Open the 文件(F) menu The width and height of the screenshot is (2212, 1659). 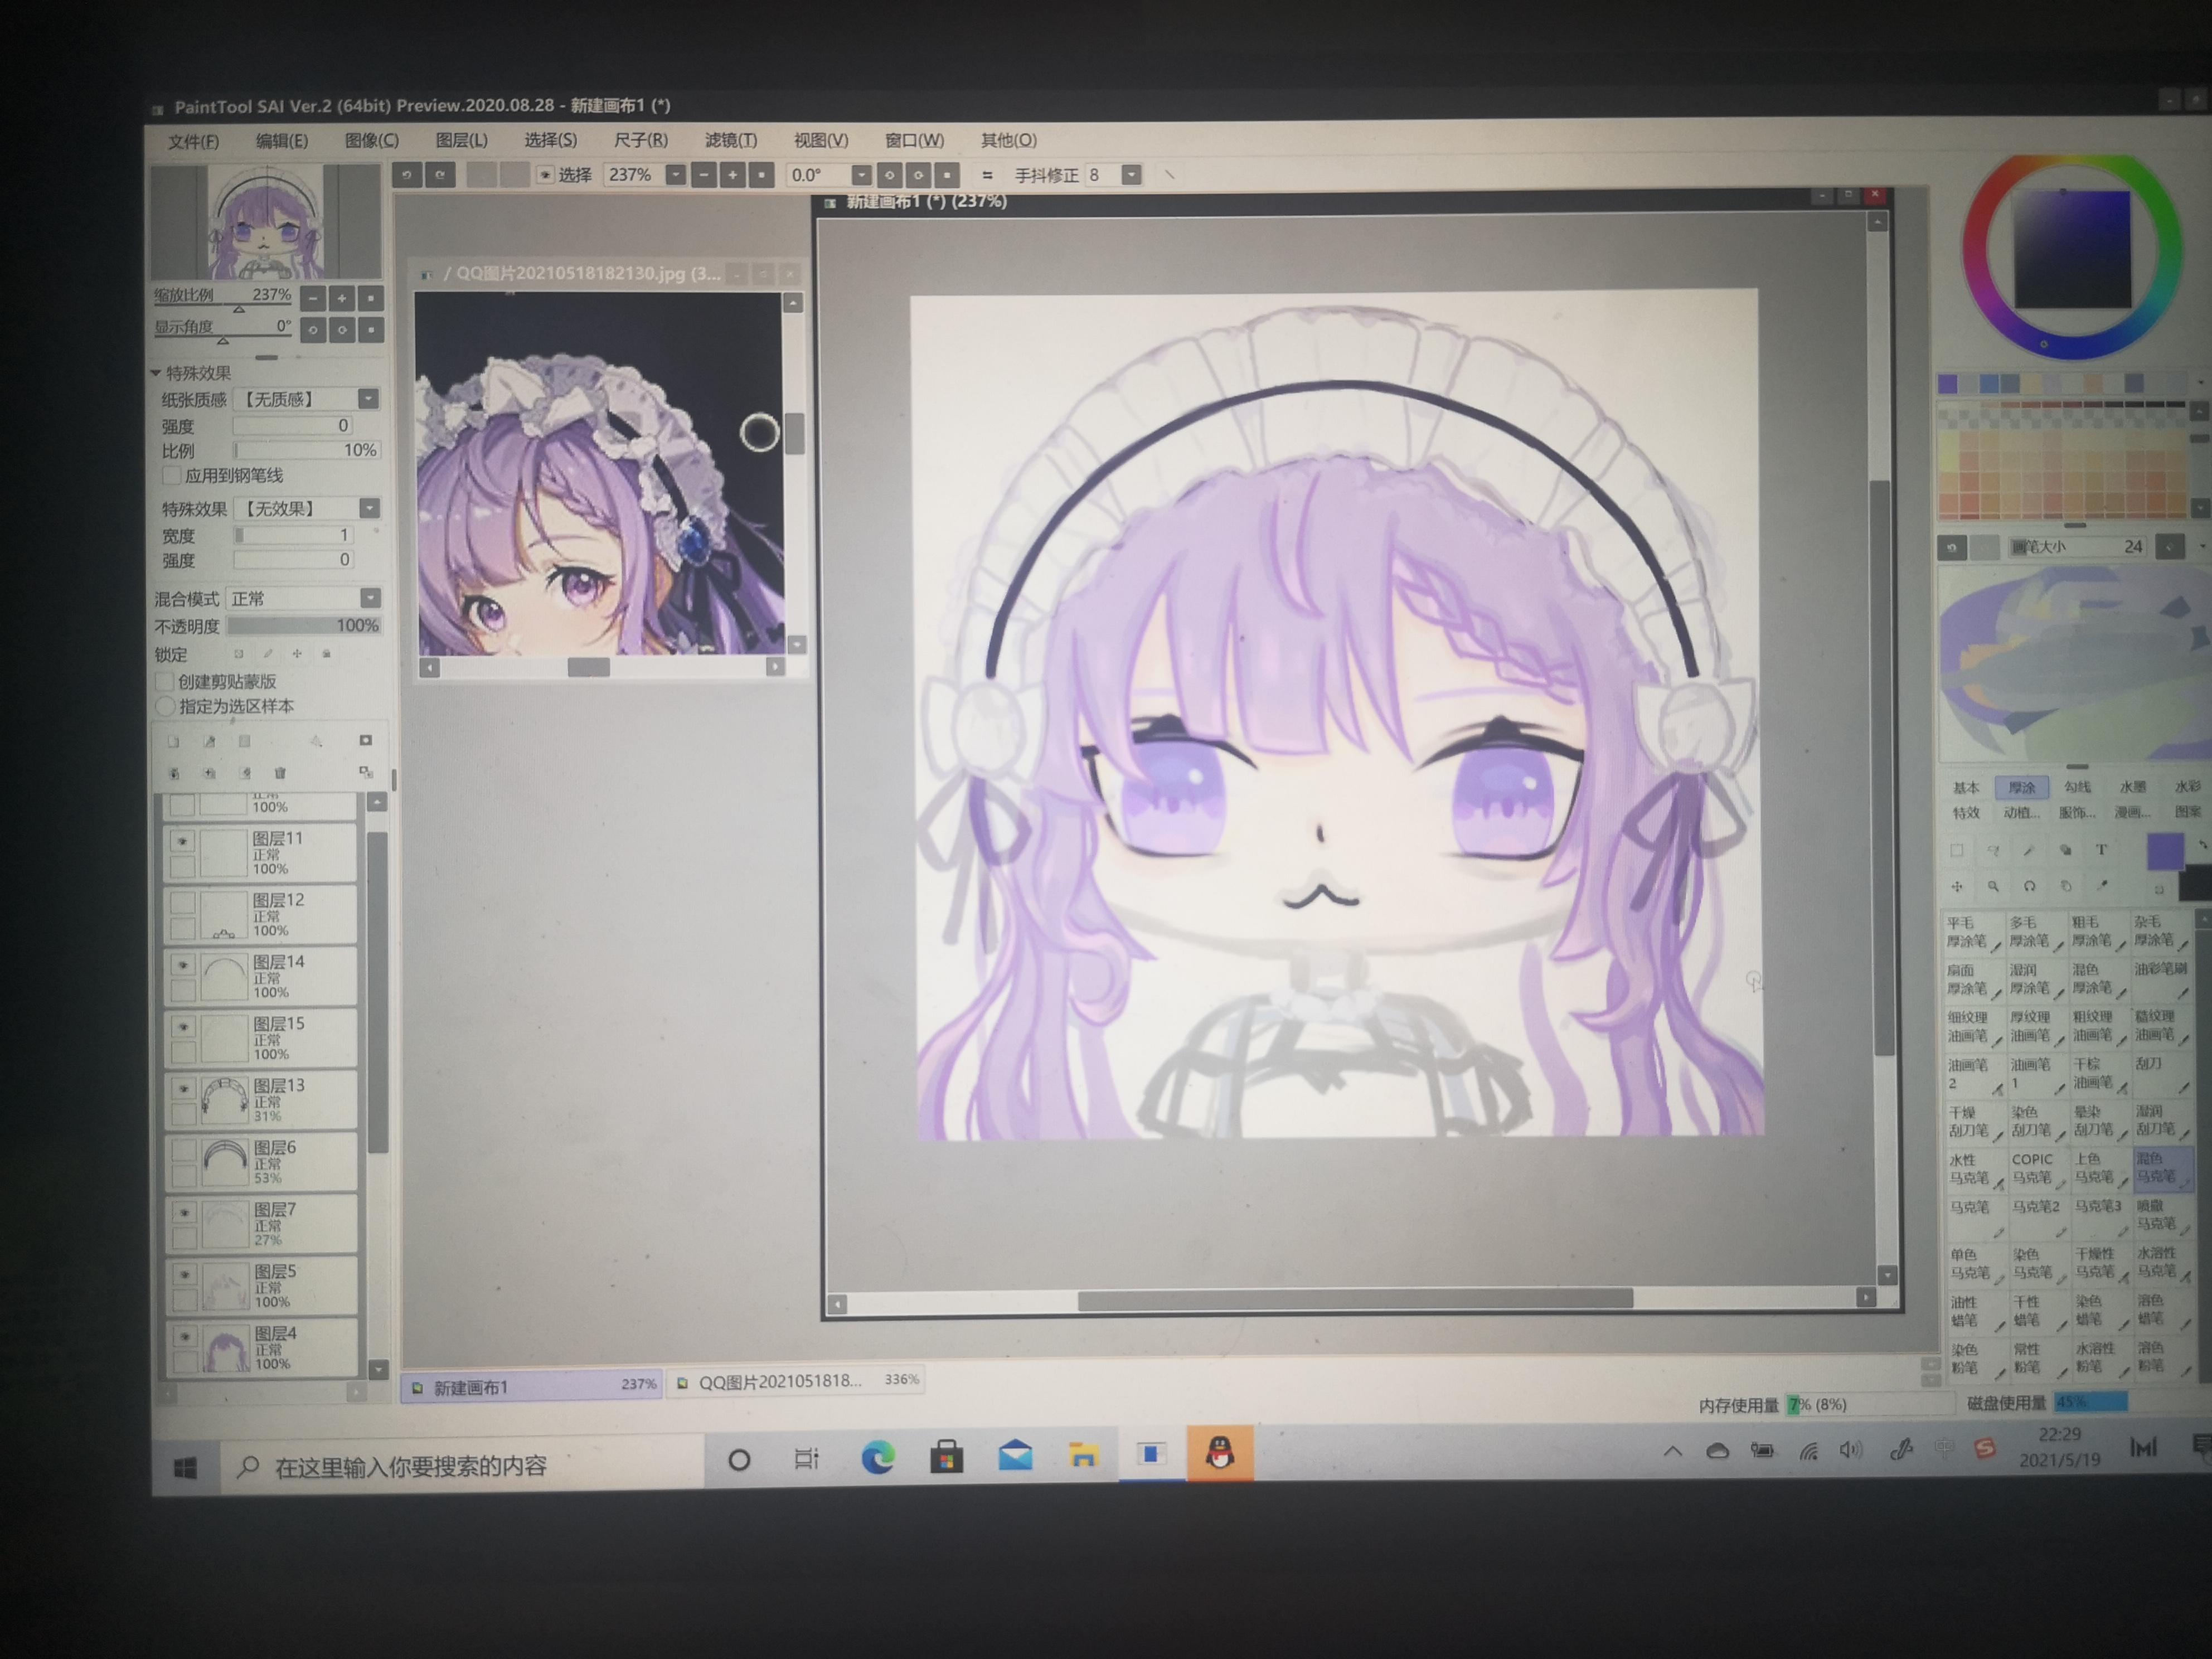[193, 142]
